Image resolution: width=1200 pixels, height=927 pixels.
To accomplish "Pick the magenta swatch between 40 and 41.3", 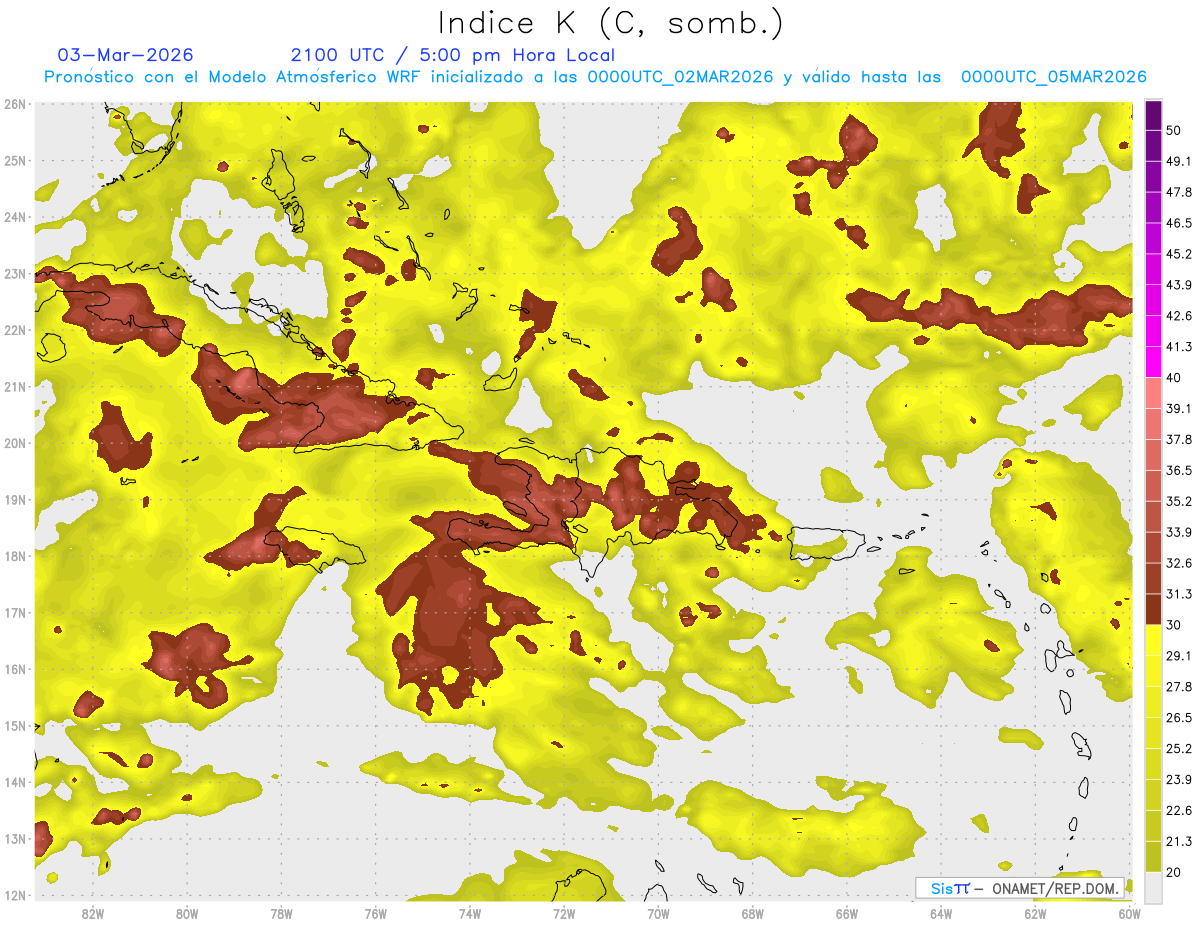I will (1153, 362).
